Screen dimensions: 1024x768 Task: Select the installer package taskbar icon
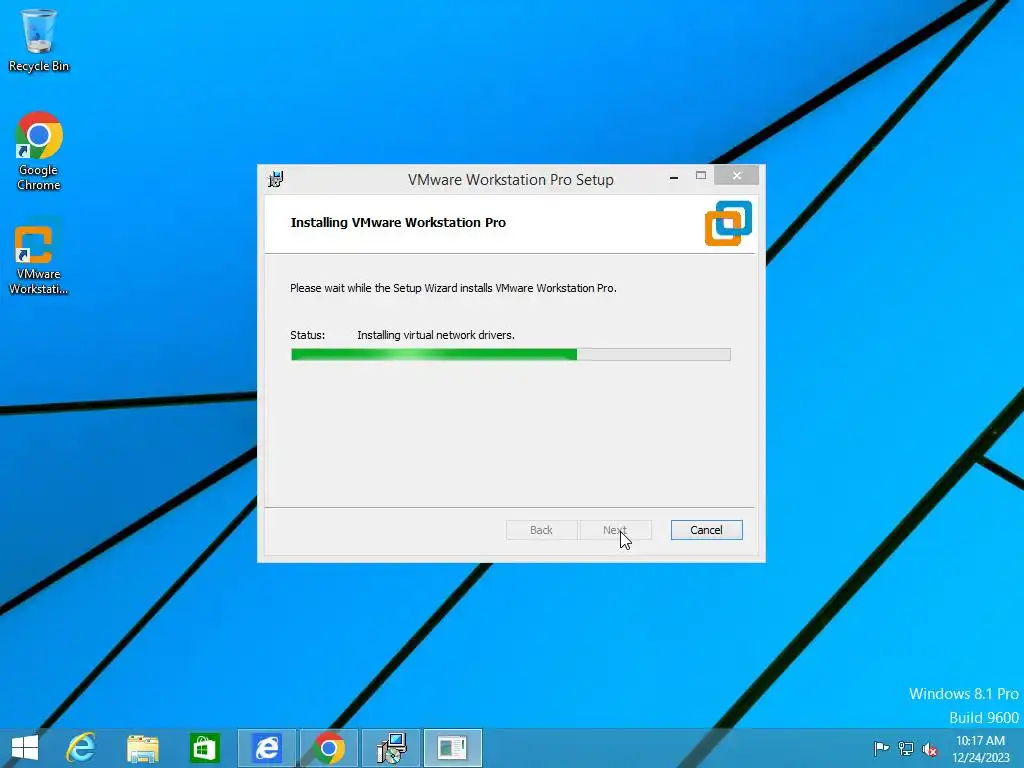pyautogui.click(x=391, y=748)
